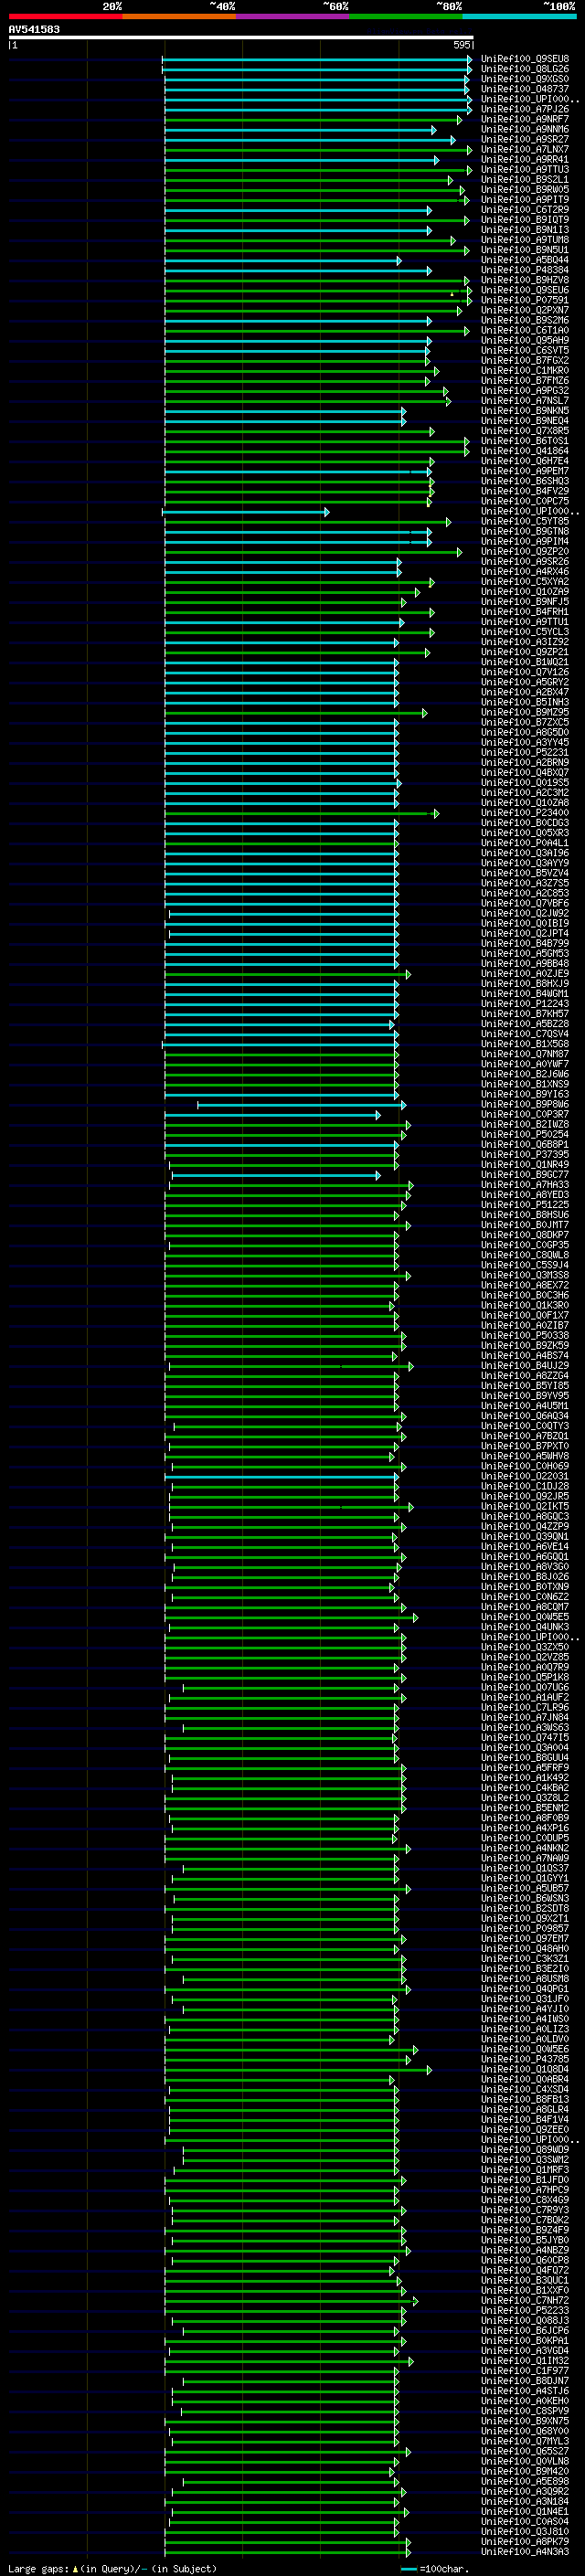The height and width of the screenshot is (2576, 585).
Task: Select UniRef100_A7LNX7 entry
Action: coord(525,149)
